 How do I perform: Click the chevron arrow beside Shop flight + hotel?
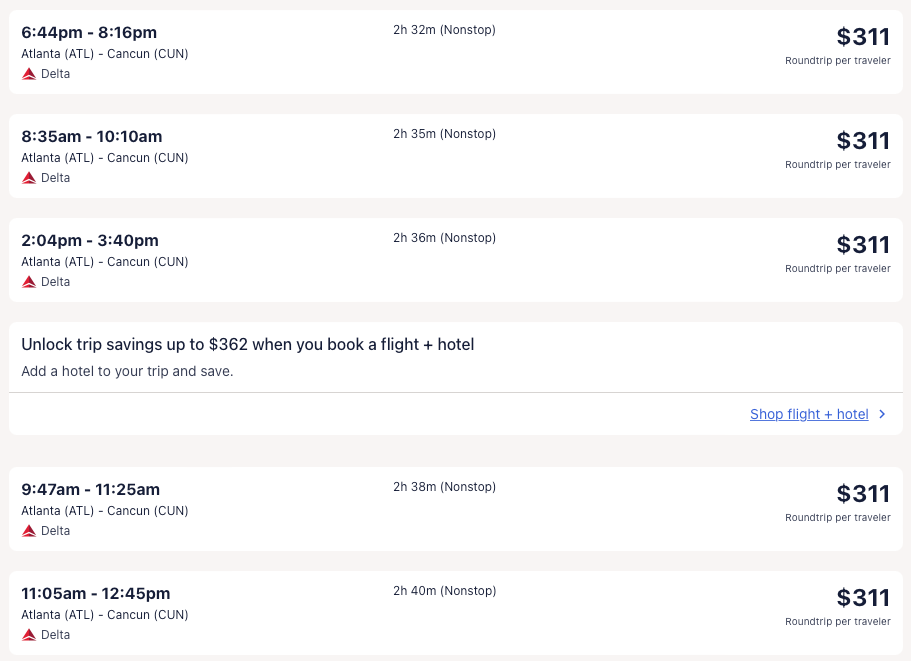coord(882,414)
